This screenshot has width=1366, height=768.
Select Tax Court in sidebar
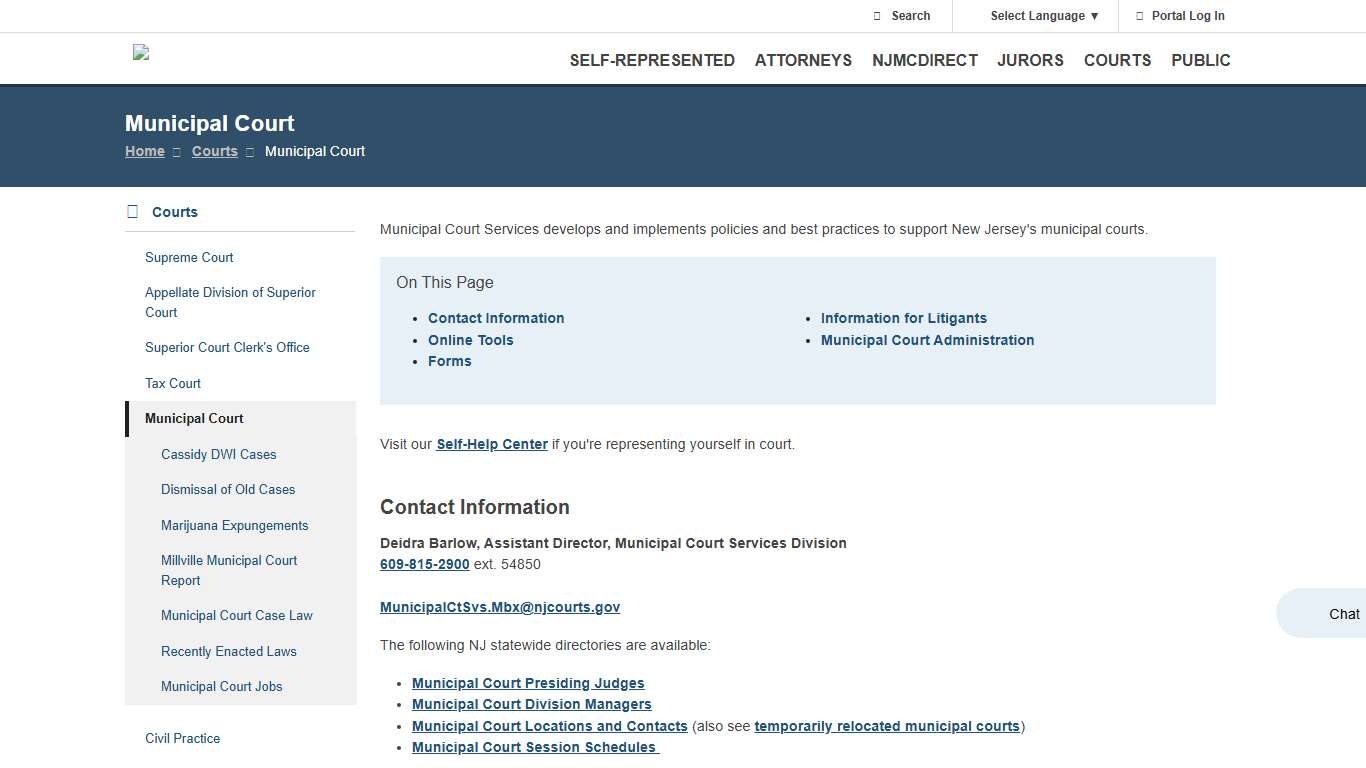point(173,383)
